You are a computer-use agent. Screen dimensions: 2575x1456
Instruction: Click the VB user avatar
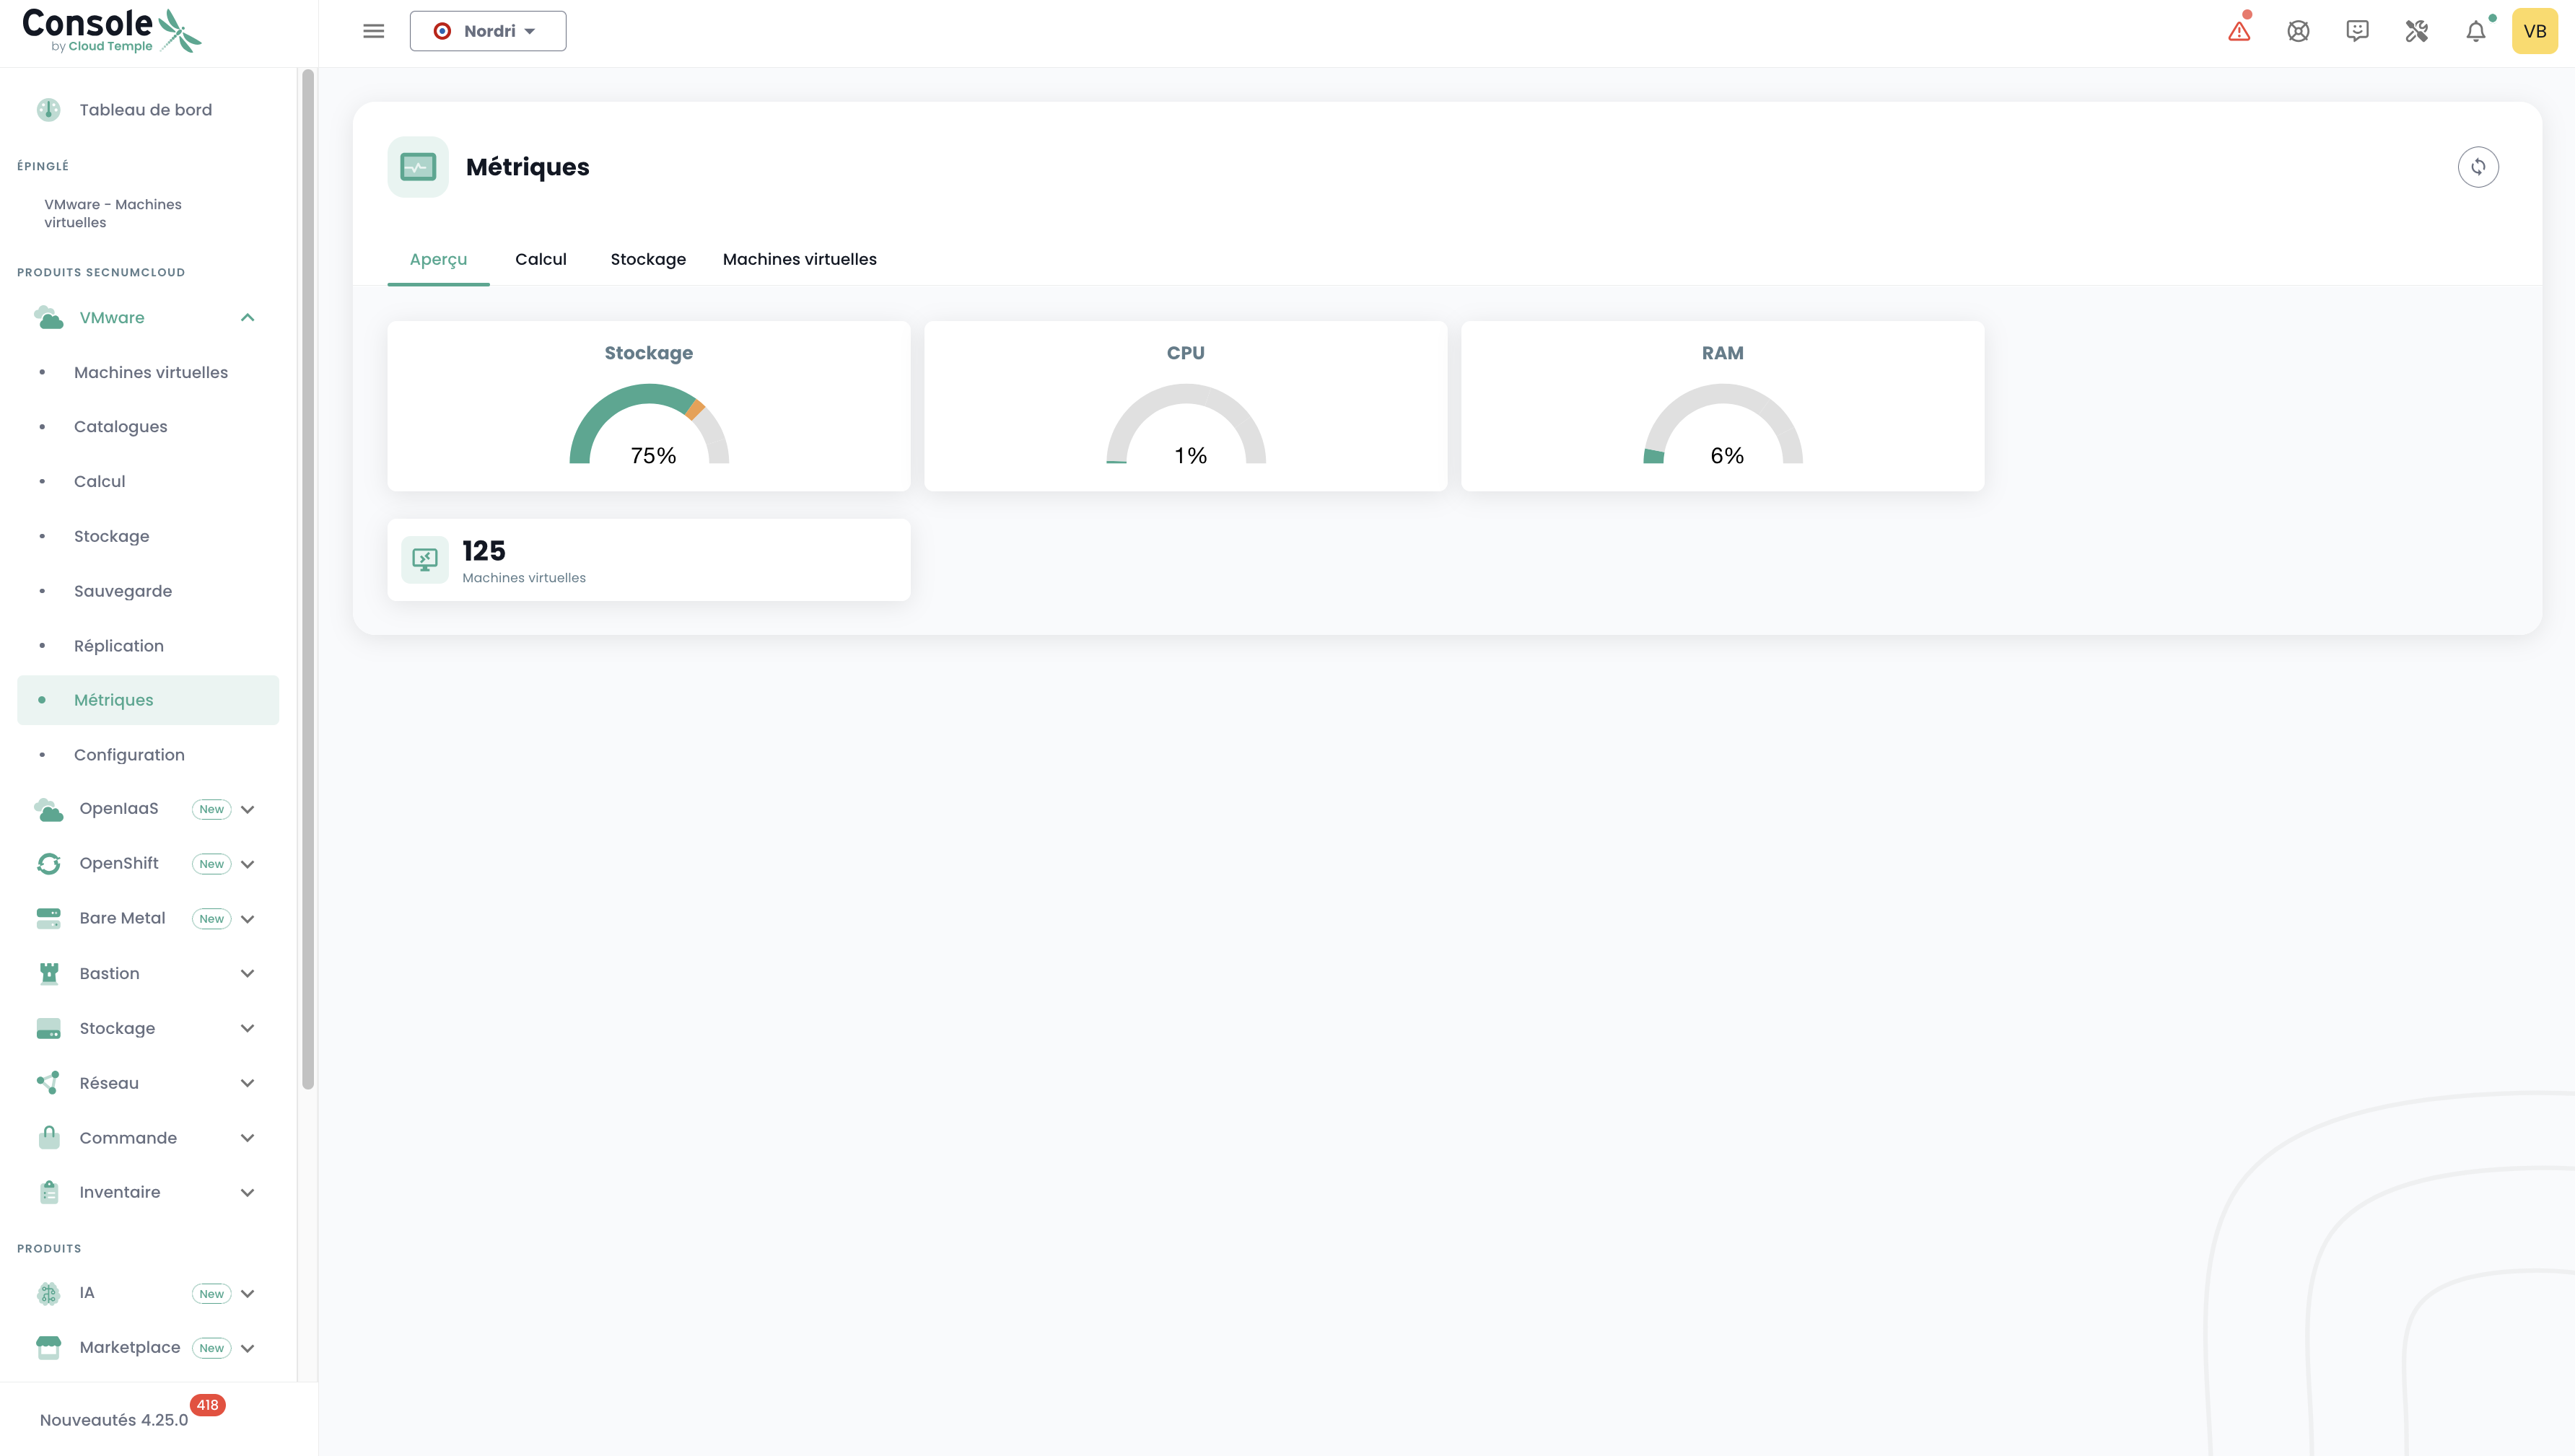(2534, 32)
